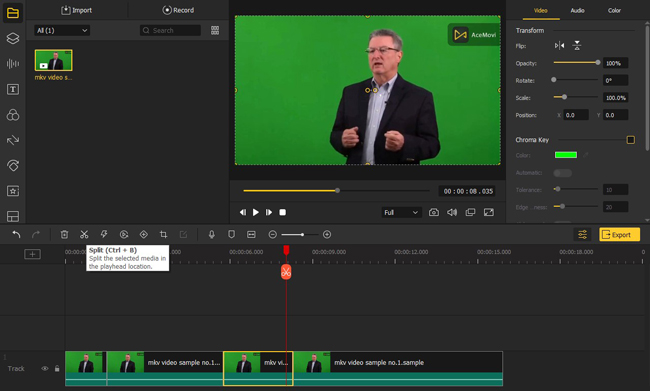Image resolution: width=650 pixels, height=391 pixels.
Task: Click the detach preview window icon
Action: coord(470,212)
